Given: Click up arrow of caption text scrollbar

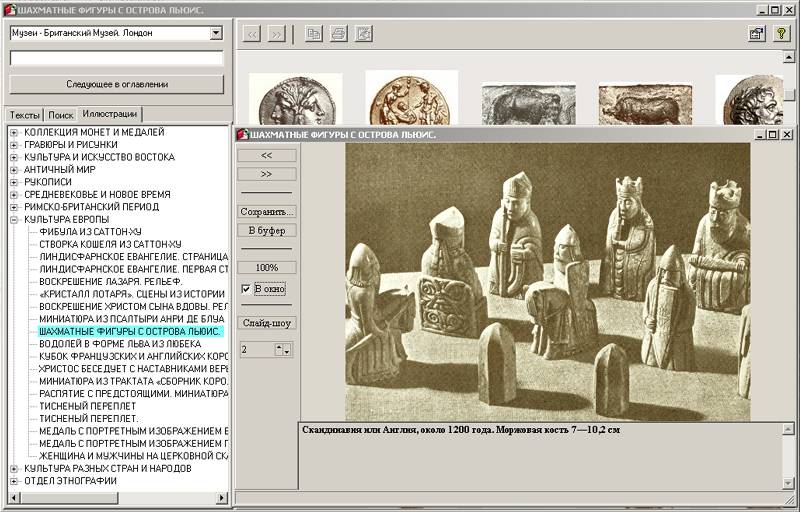Looking at the screenshot, I should [788, 430].
